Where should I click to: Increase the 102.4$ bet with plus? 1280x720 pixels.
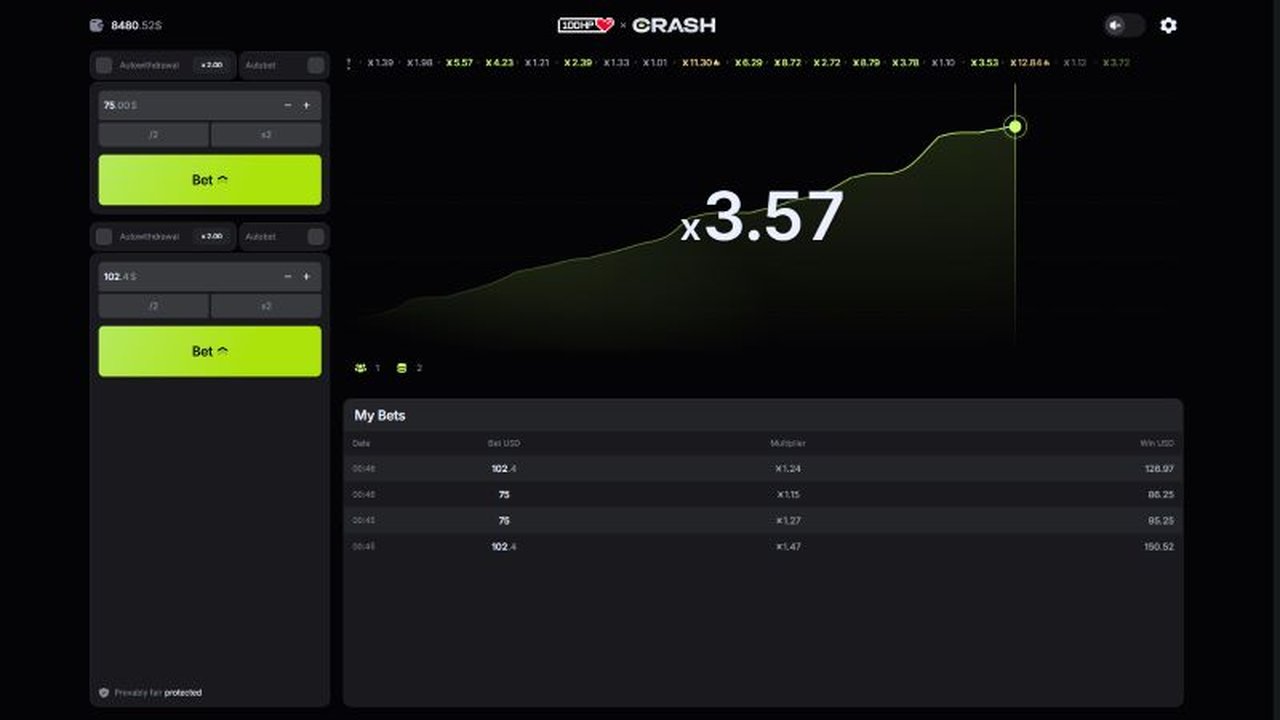click(306, 276)
